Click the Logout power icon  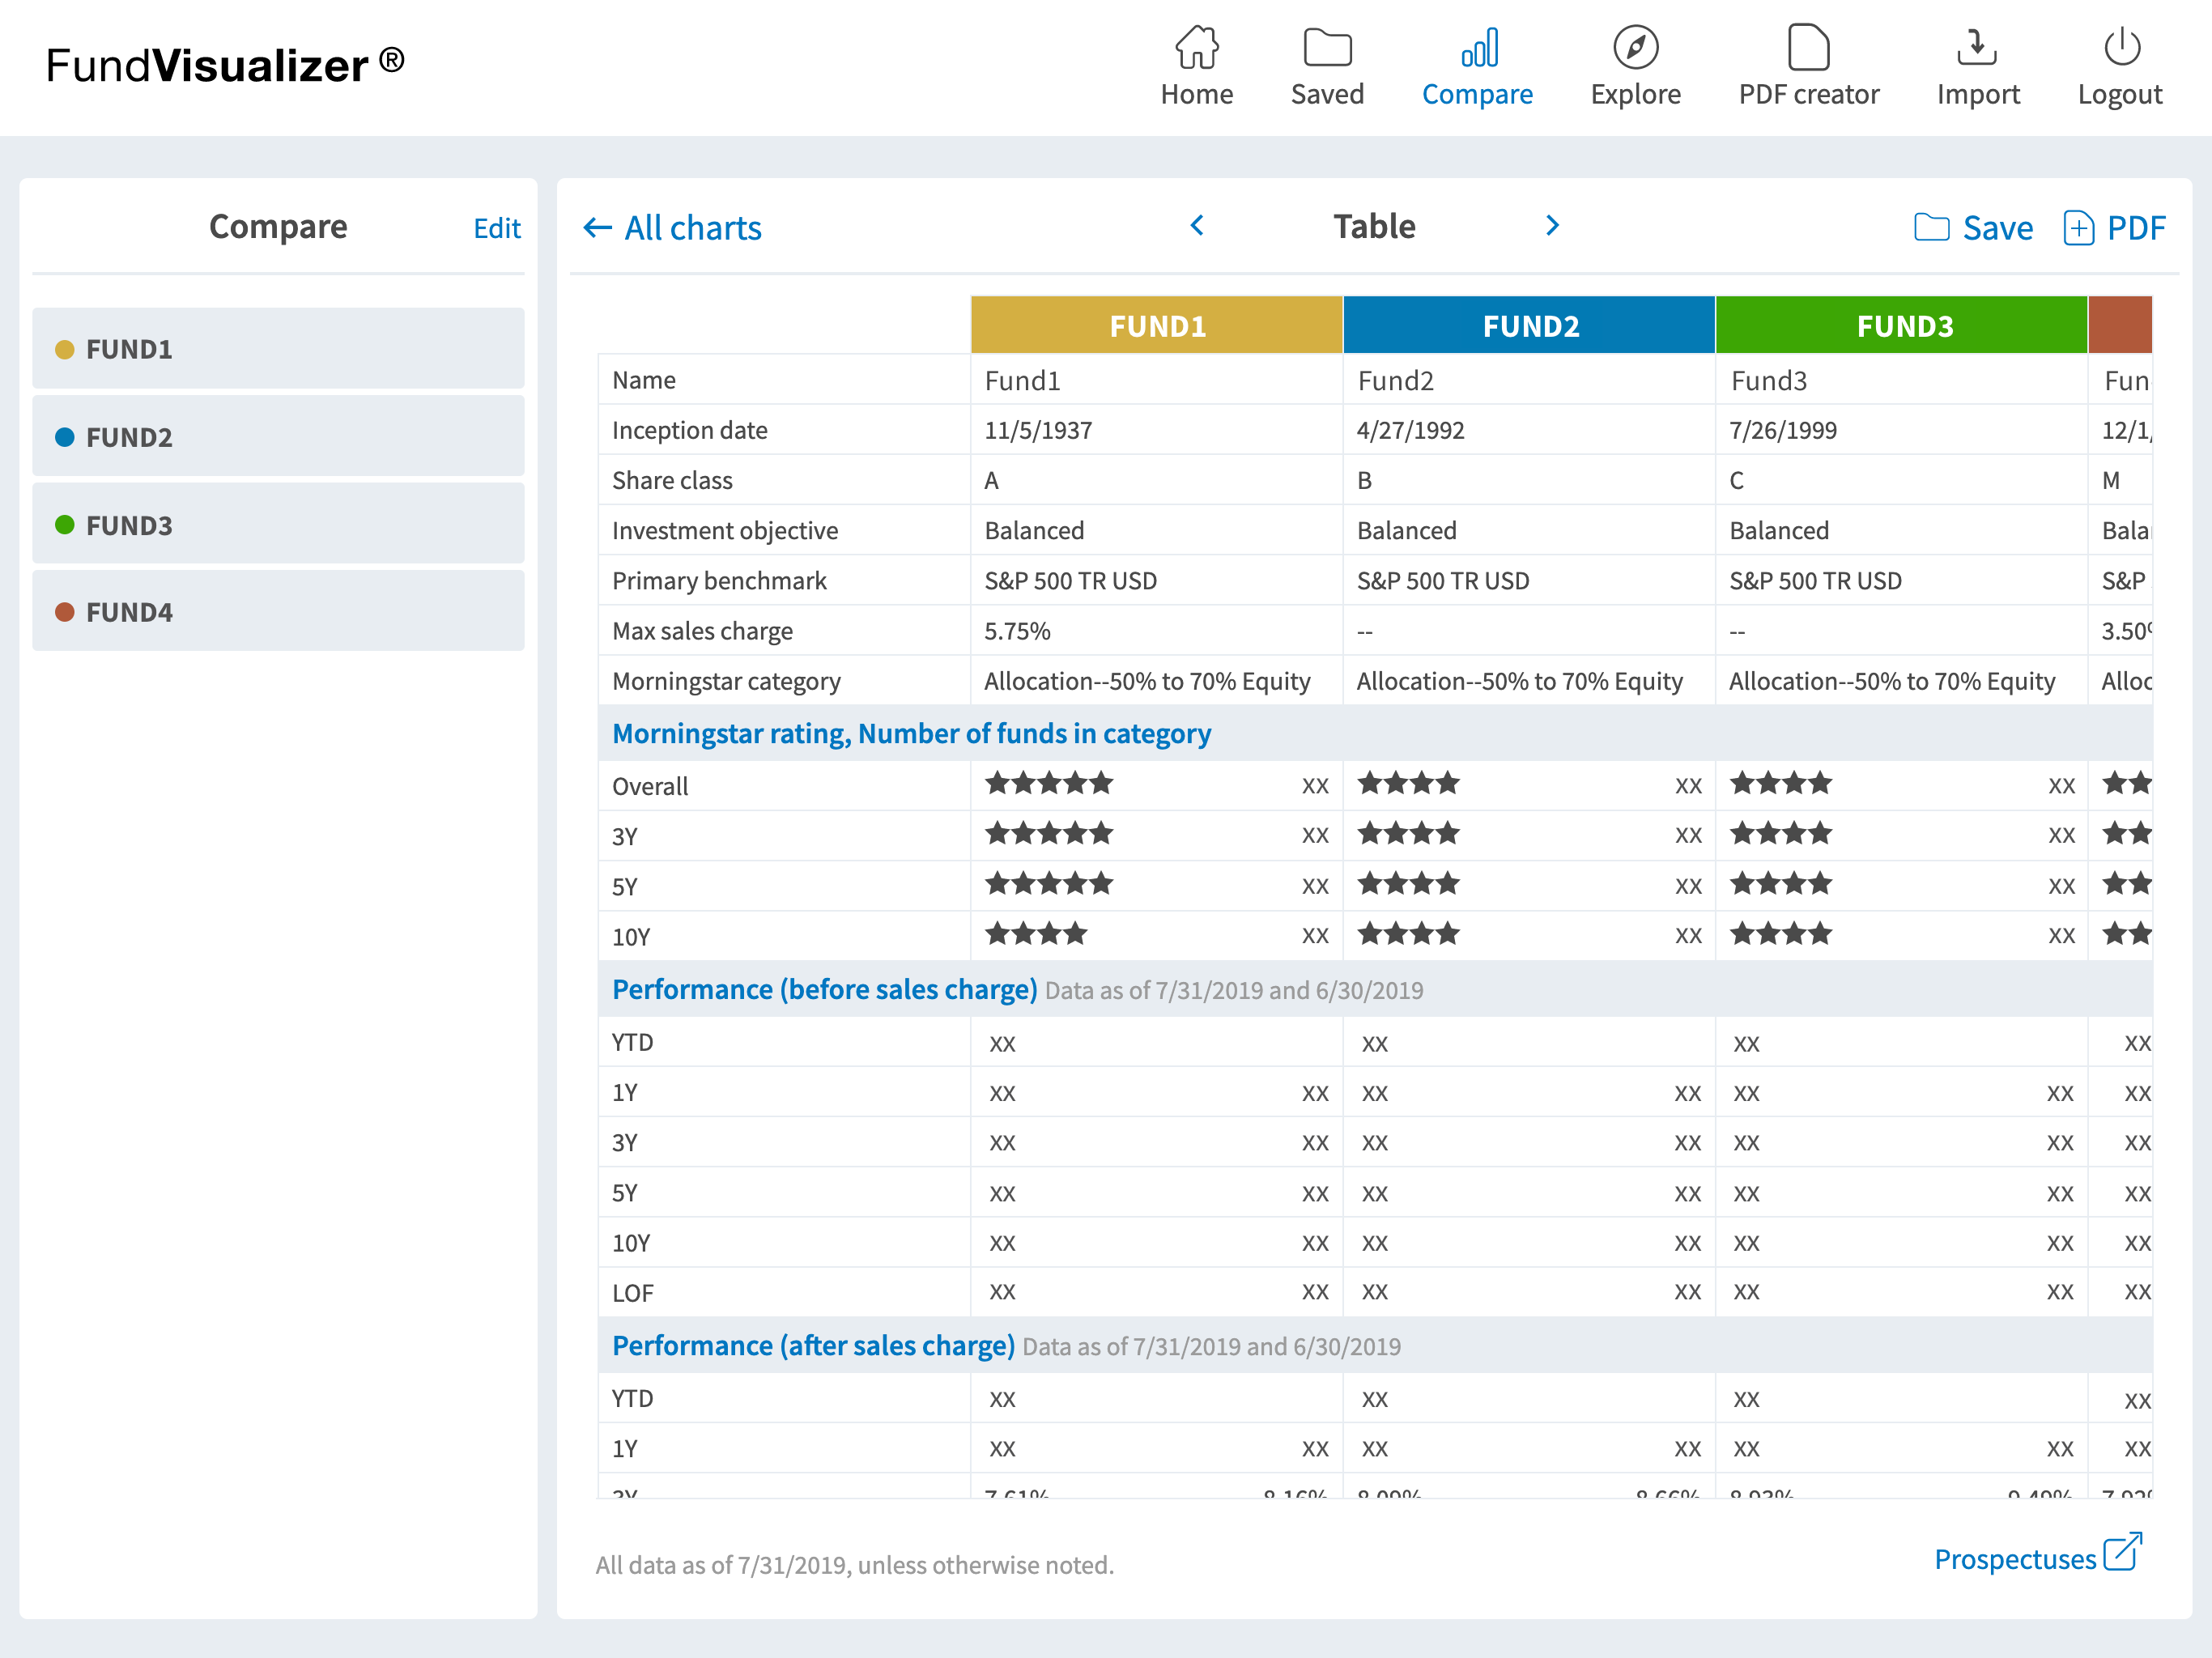[x=2121, y=47]
